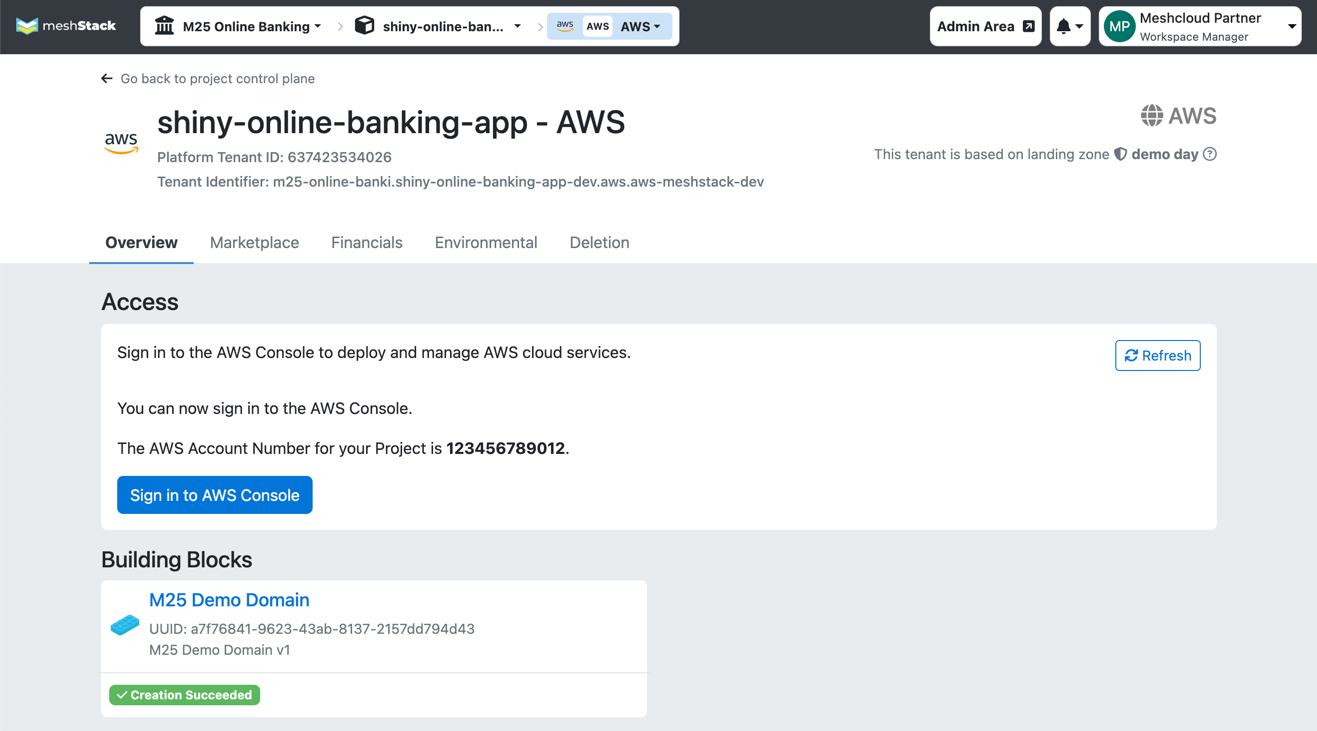Click the Access section heading
1317x731 pixels.
140,302
